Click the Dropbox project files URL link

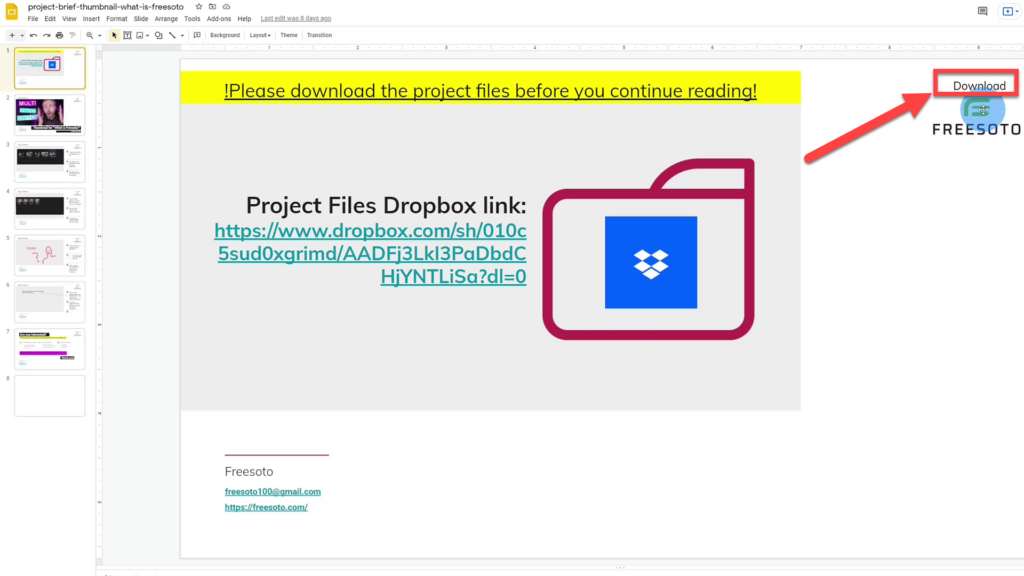click(x=371, y=253)
